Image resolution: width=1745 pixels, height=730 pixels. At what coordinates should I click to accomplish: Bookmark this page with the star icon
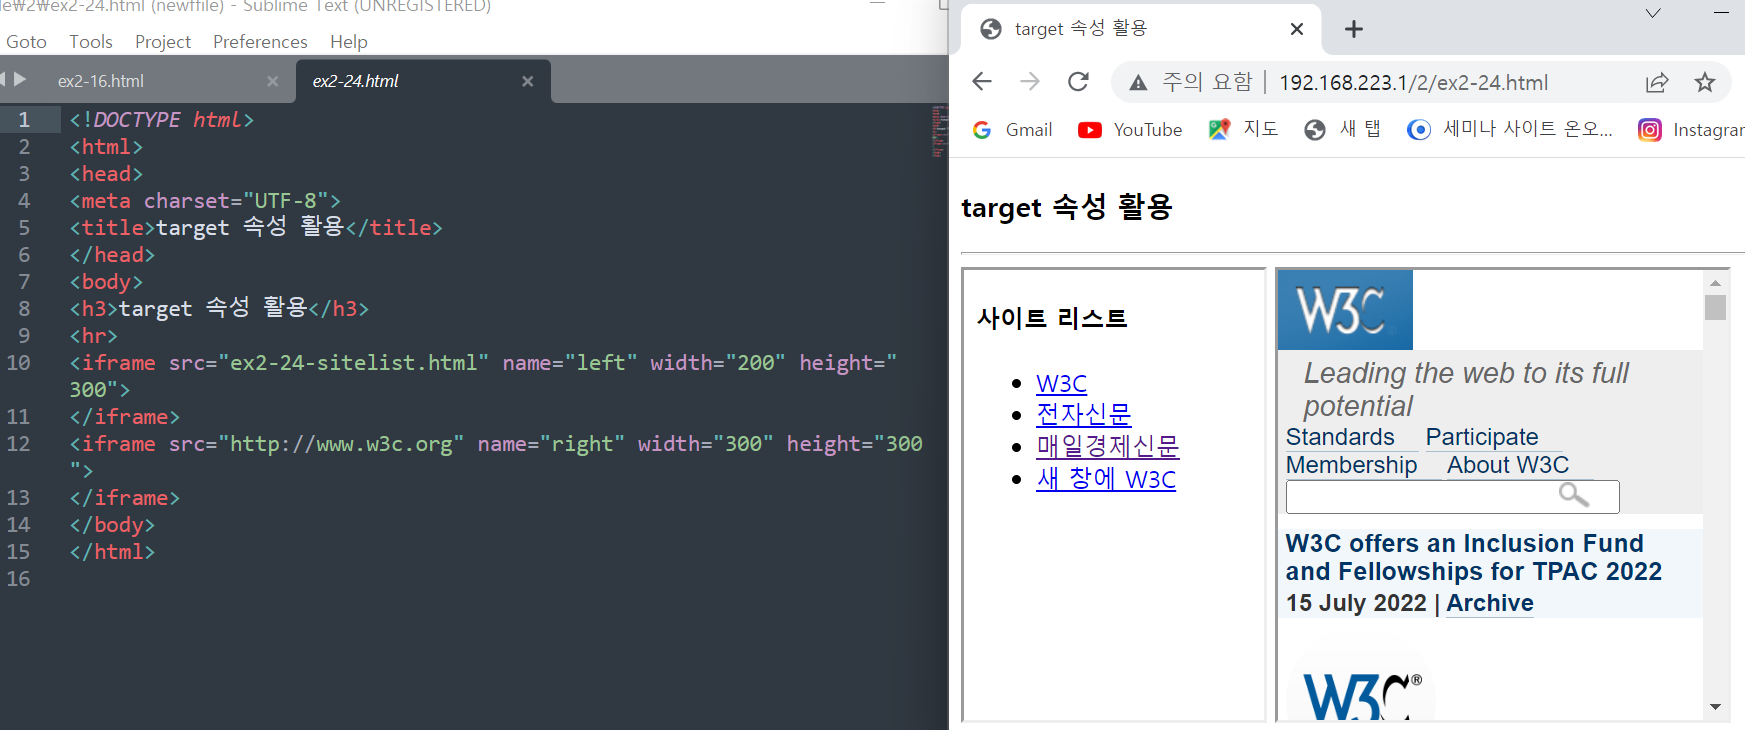(x=1705, y=82)
